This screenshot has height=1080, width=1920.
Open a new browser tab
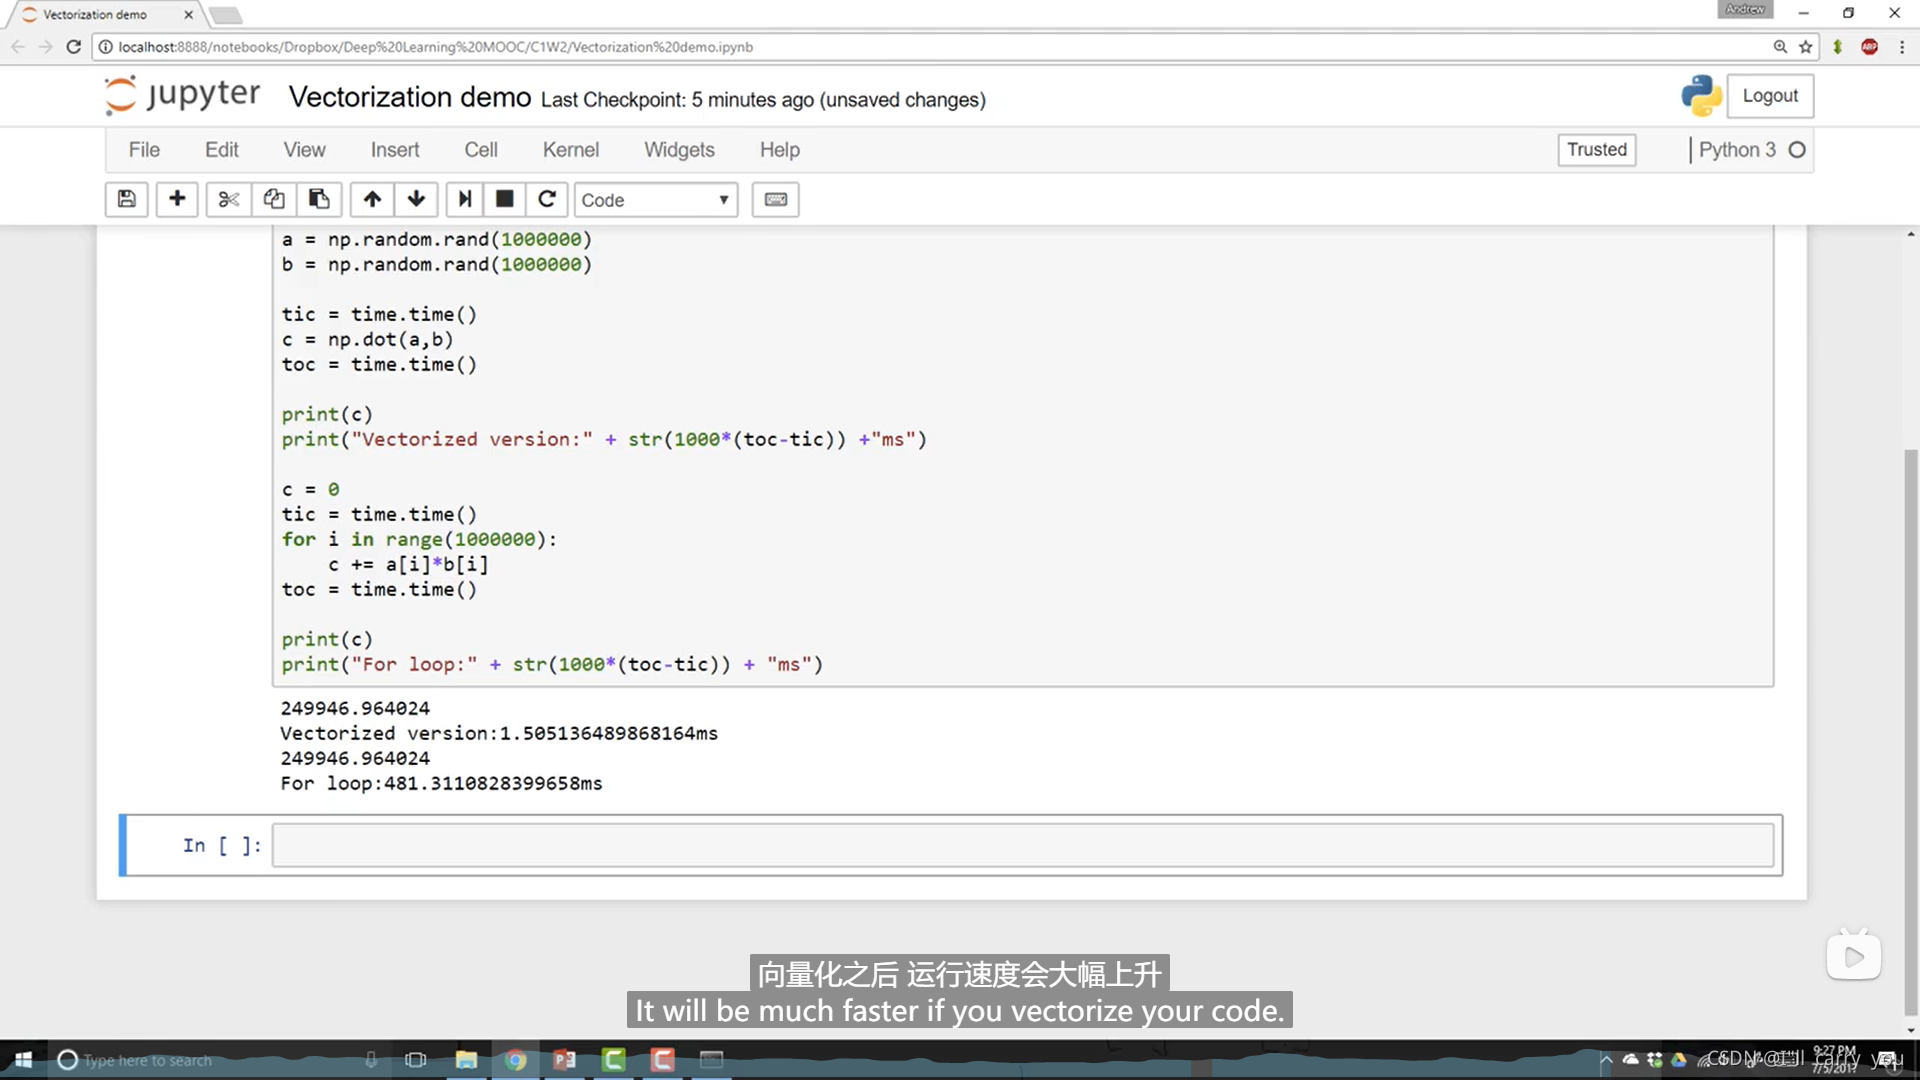226,14
